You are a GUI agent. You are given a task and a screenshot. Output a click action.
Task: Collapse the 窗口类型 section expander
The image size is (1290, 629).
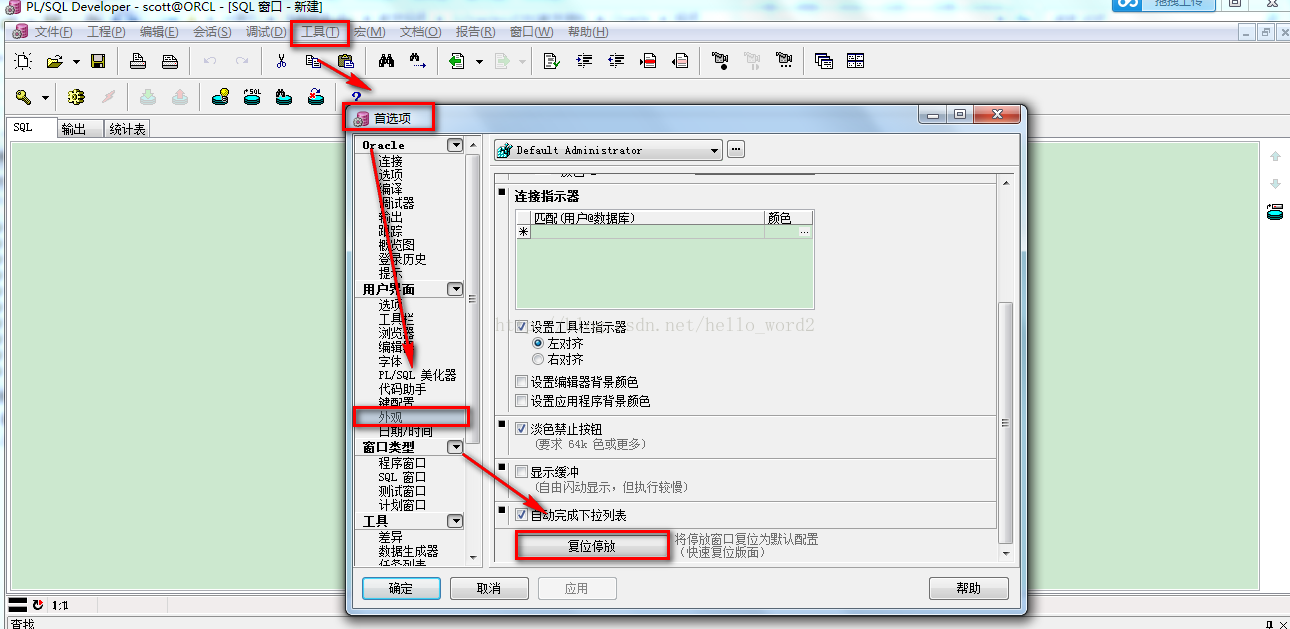(455, 447)
